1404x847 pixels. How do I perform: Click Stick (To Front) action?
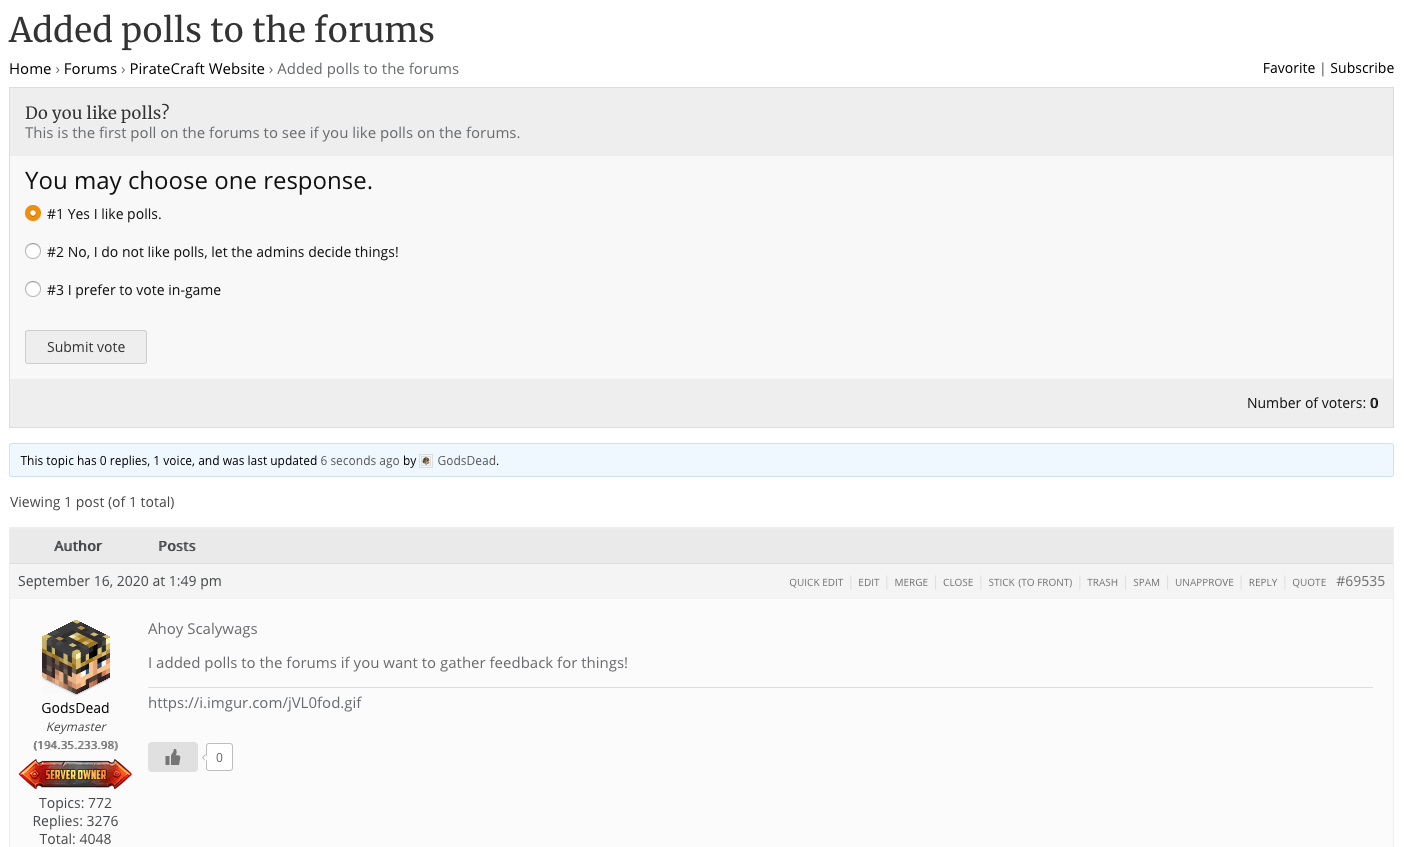tap(1029, 582)
